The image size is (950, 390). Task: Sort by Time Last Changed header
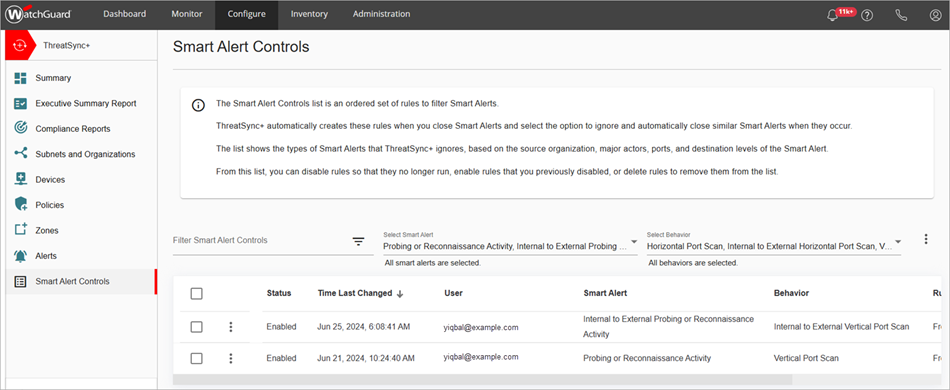pos(355,293)
